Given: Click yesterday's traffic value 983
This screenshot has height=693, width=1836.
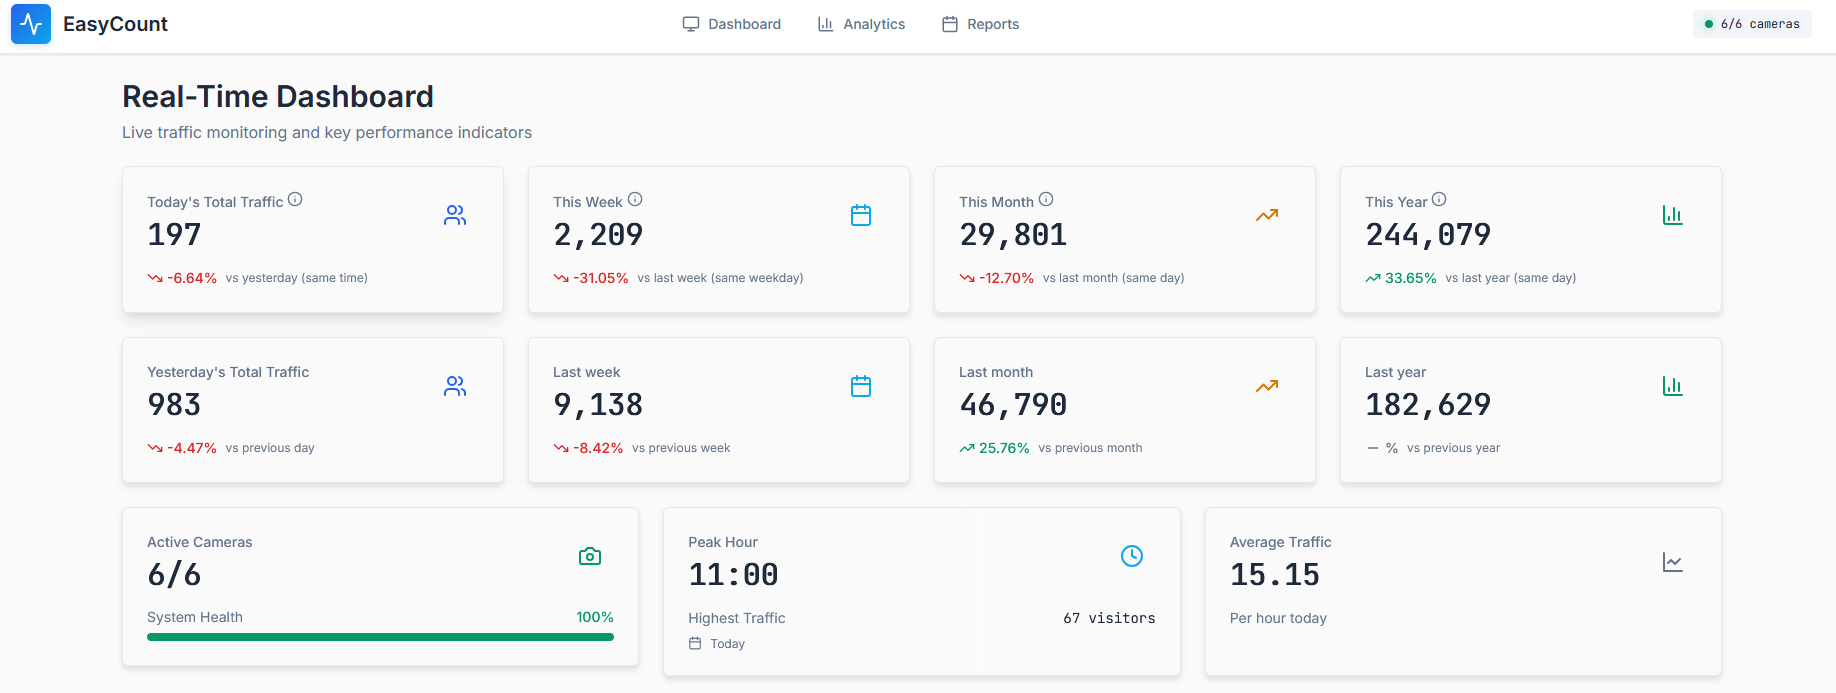Looking at the screenshot, I should 174,405.
